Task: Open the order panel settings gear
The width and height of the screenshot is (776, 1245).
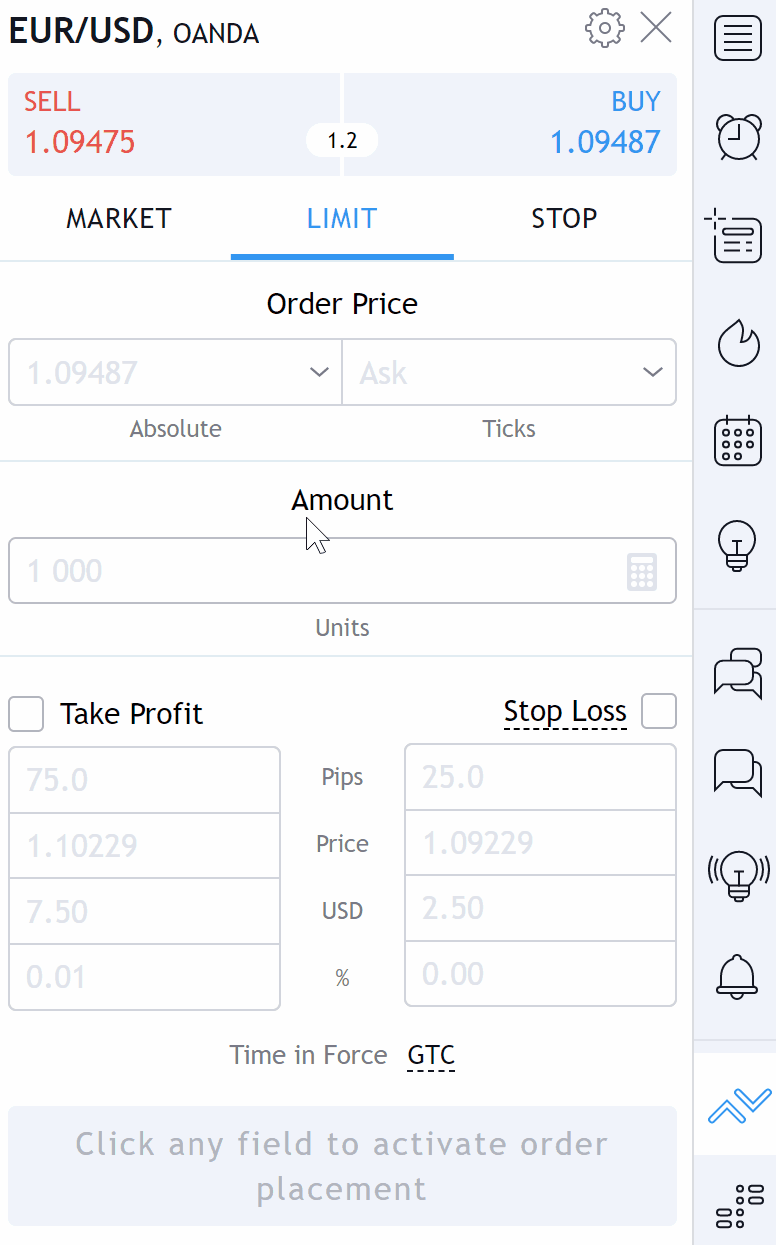Action: tap(604, 29)
